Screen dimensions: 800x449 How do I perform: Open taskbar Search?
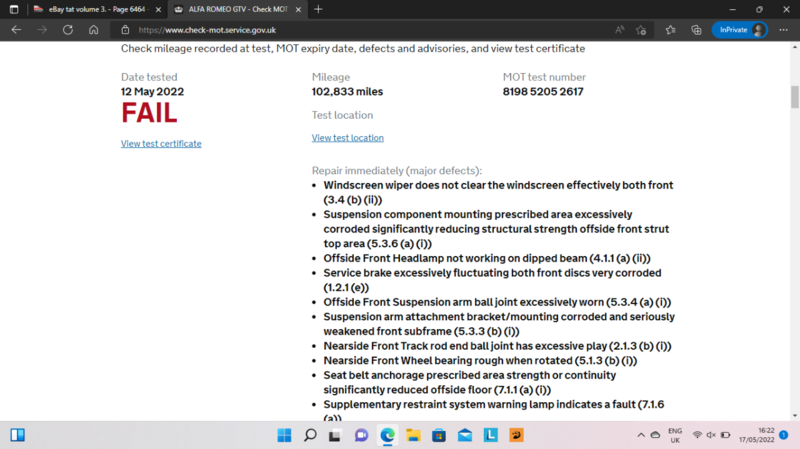(x=310, y=435)
